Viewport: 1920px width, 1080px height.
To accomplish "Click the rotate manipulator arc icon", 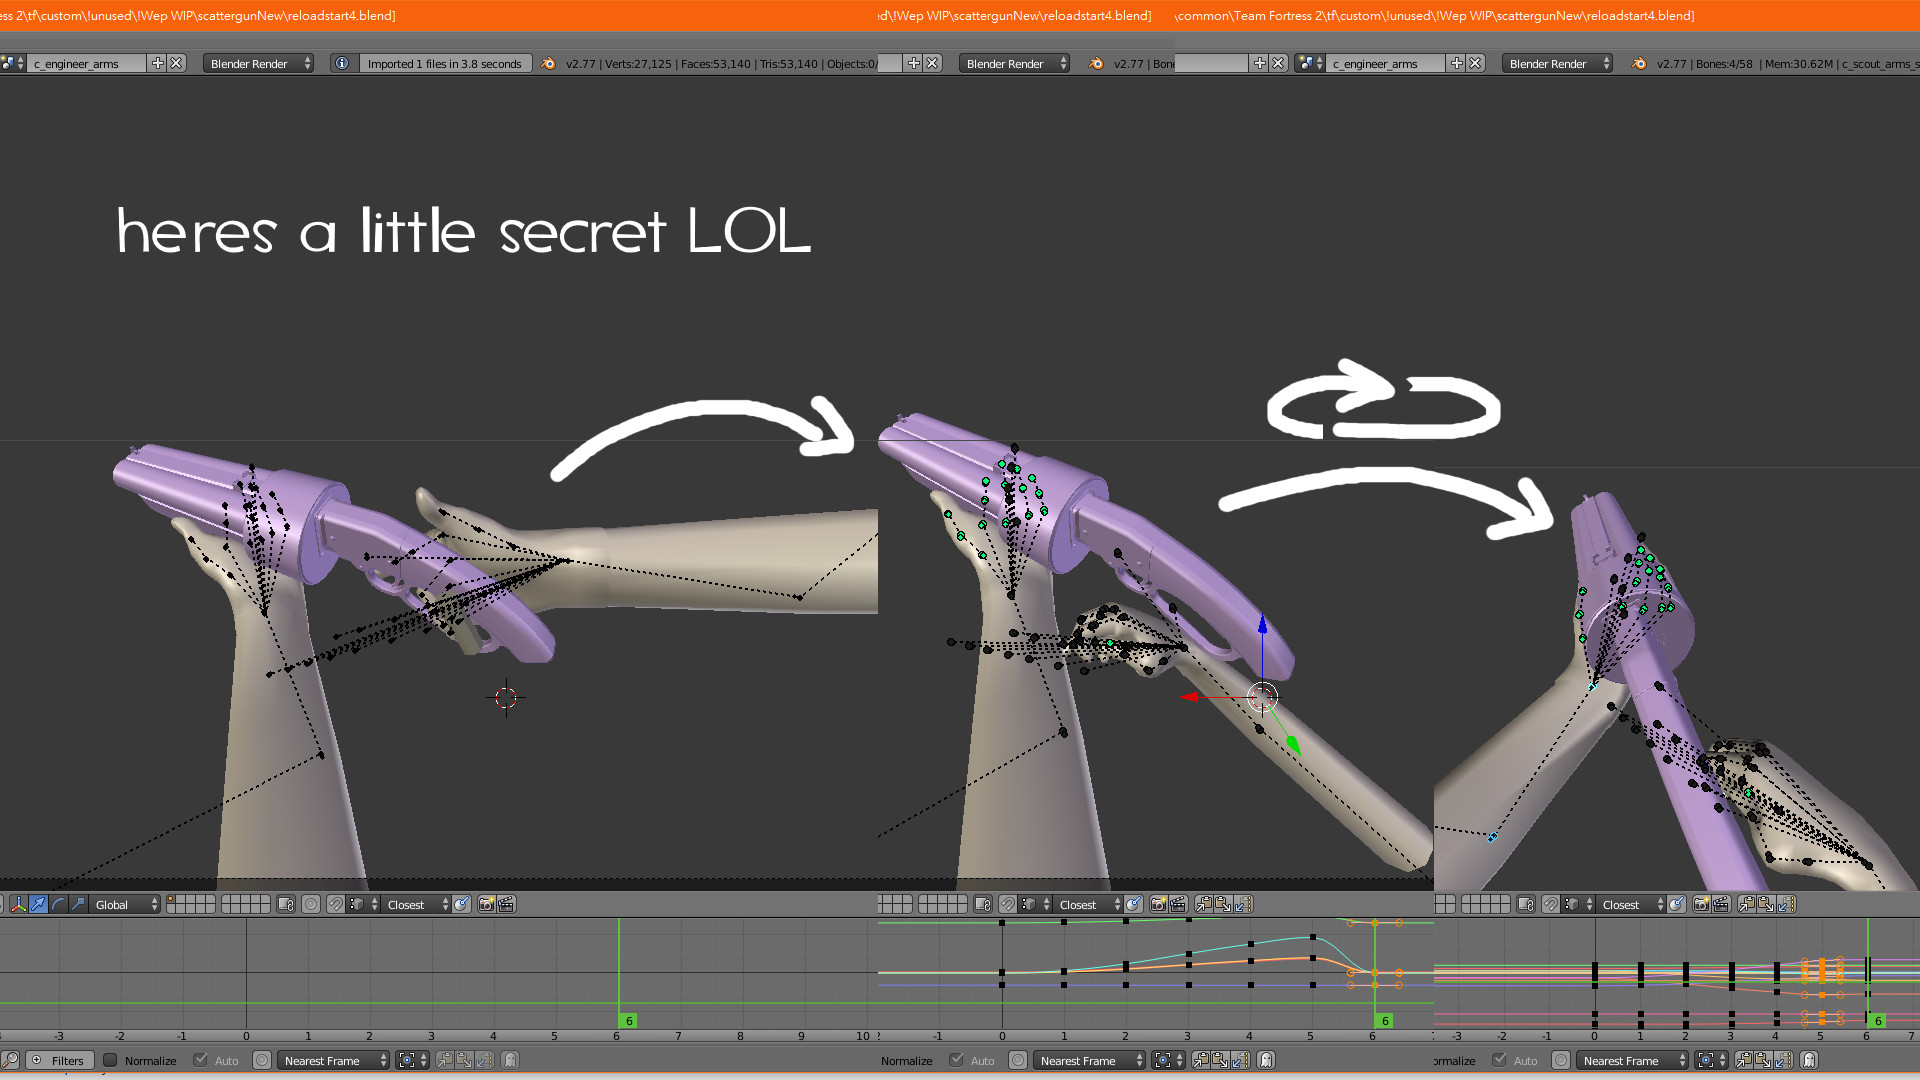I will pyautogui.click(x=58, y=904).
